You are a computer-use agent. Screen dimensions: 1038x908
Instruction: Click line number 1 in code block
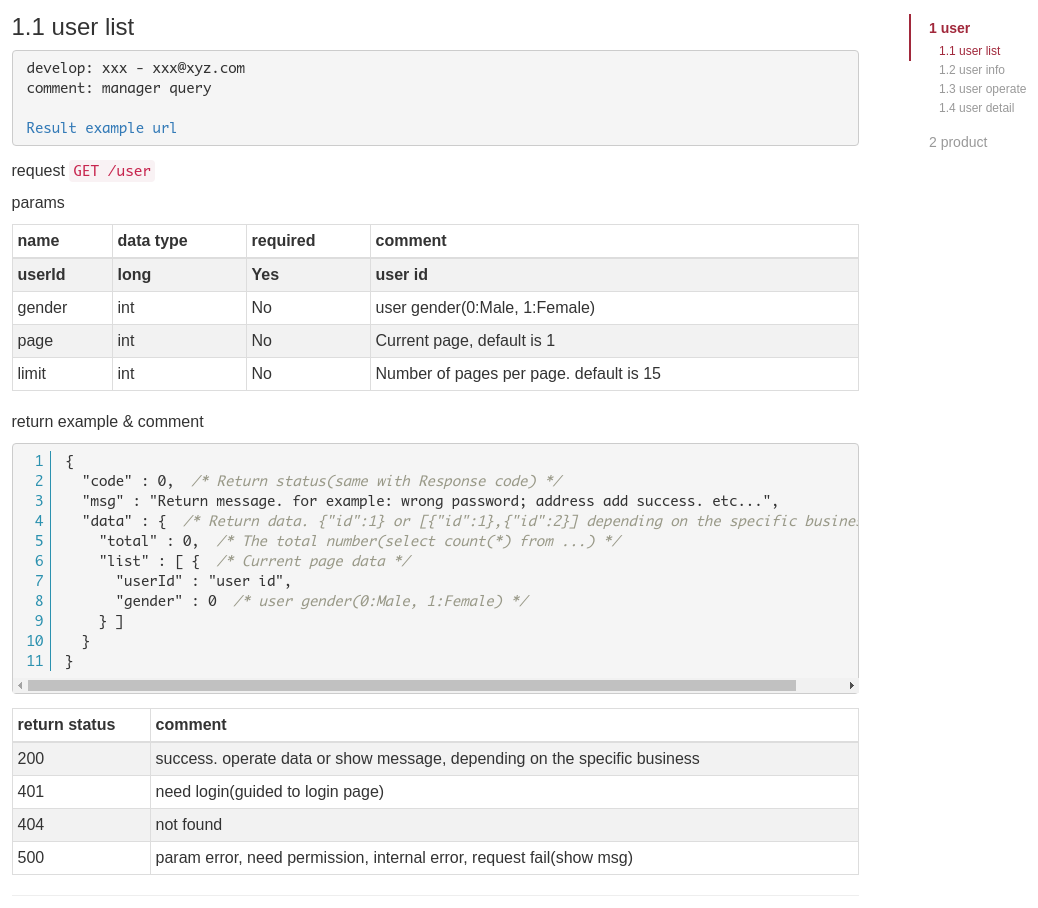pos(39,461)
